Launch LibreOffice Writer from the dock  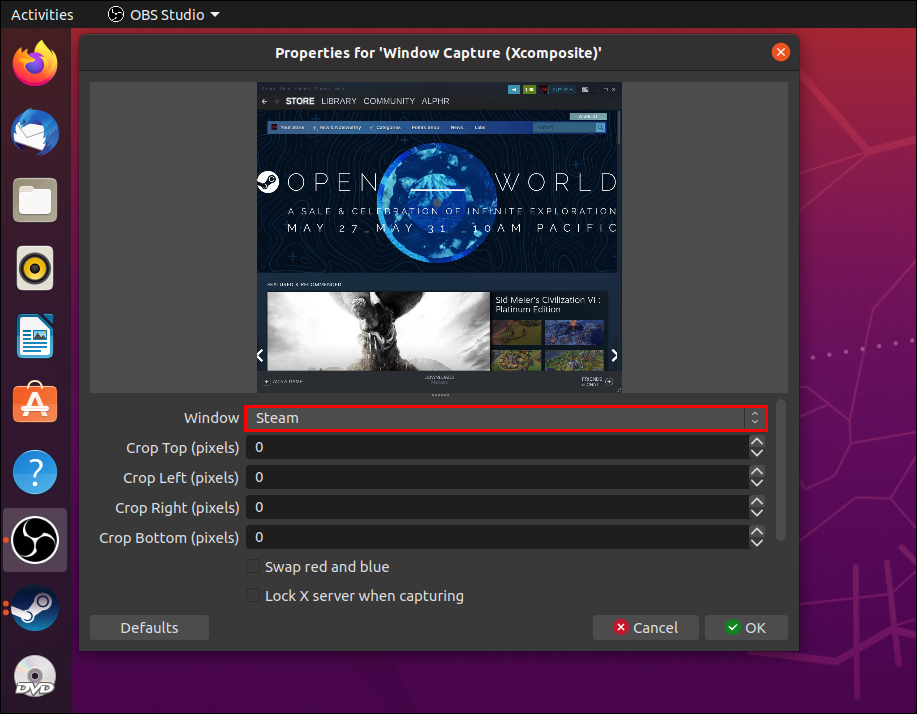click(36, 336)
